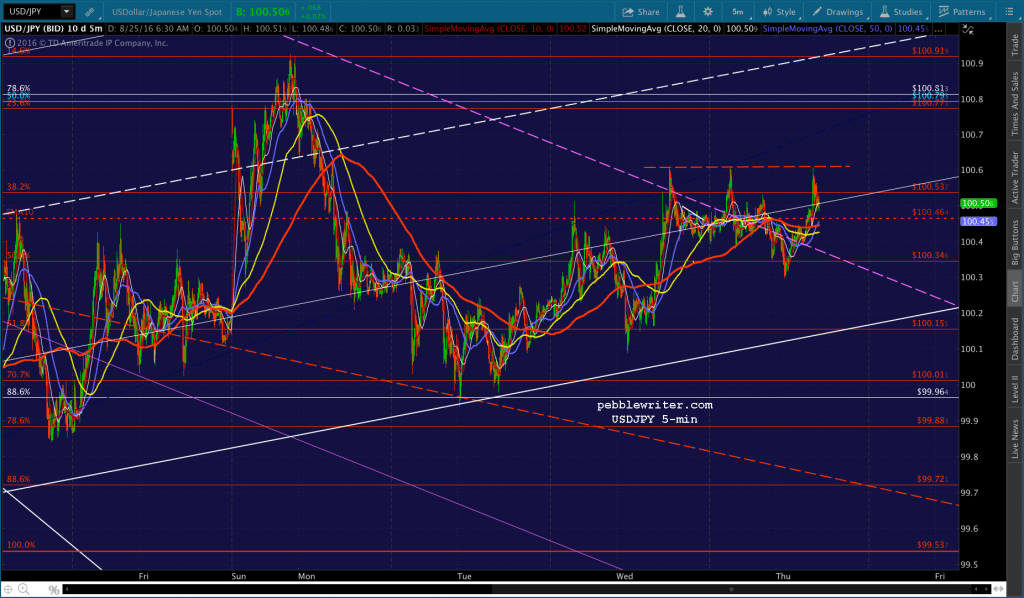The image size is (1024, 598).
Task: Click the close price C: 100.506 readout
Action: [360, 29]
